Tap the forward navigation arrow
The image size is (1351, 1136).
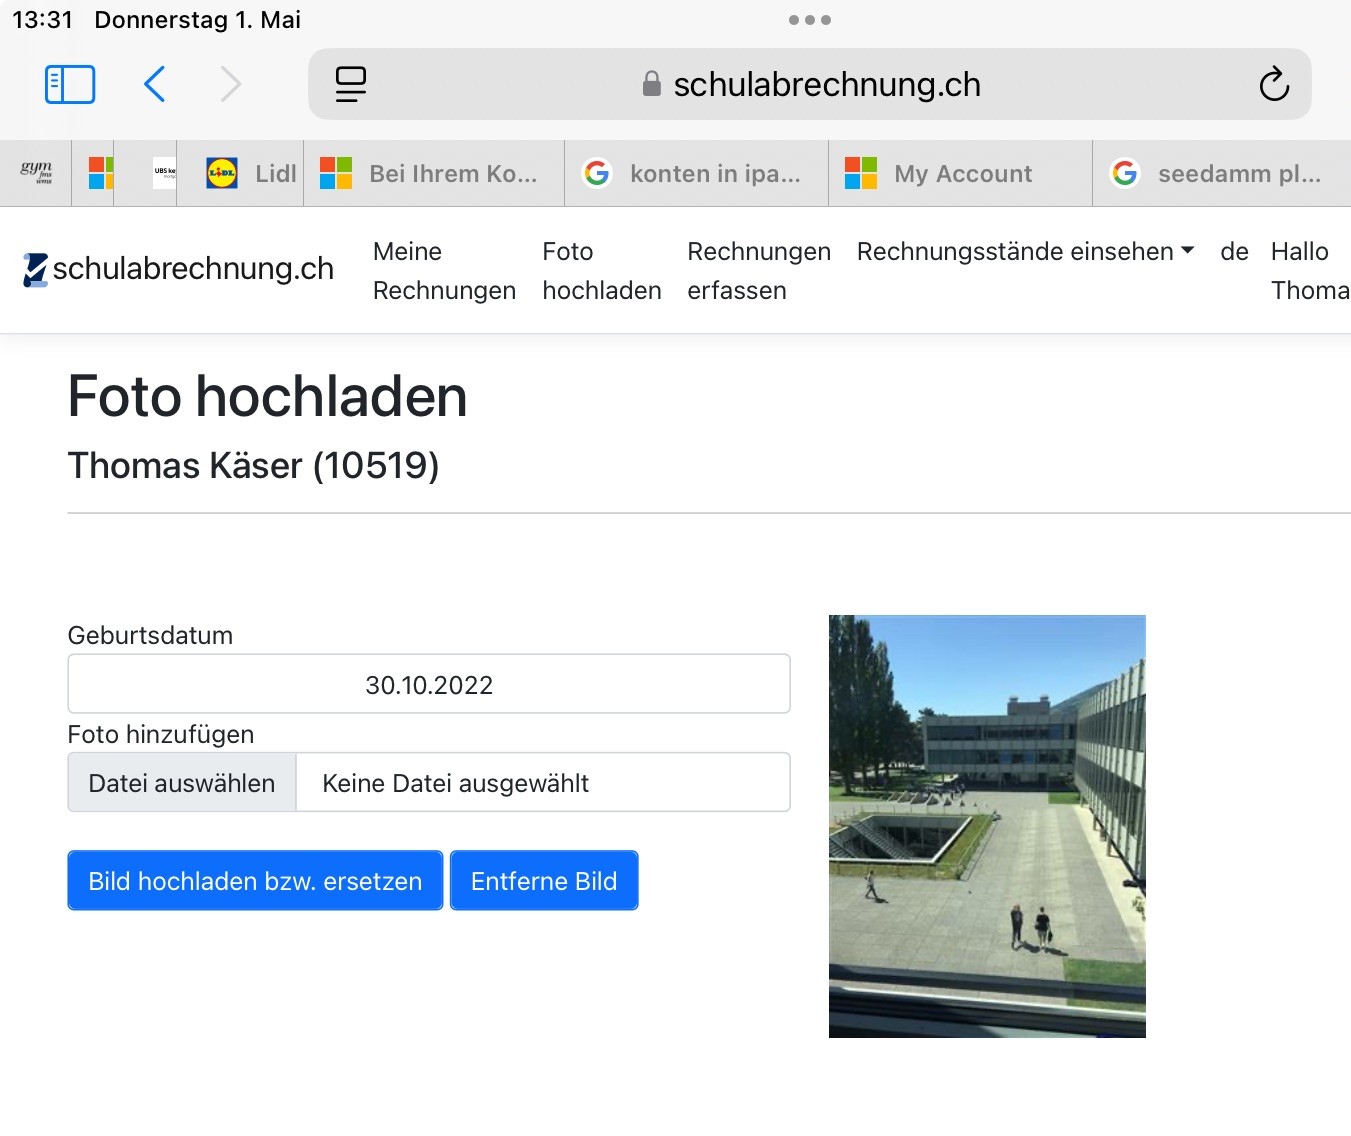(x=231, y=85)
